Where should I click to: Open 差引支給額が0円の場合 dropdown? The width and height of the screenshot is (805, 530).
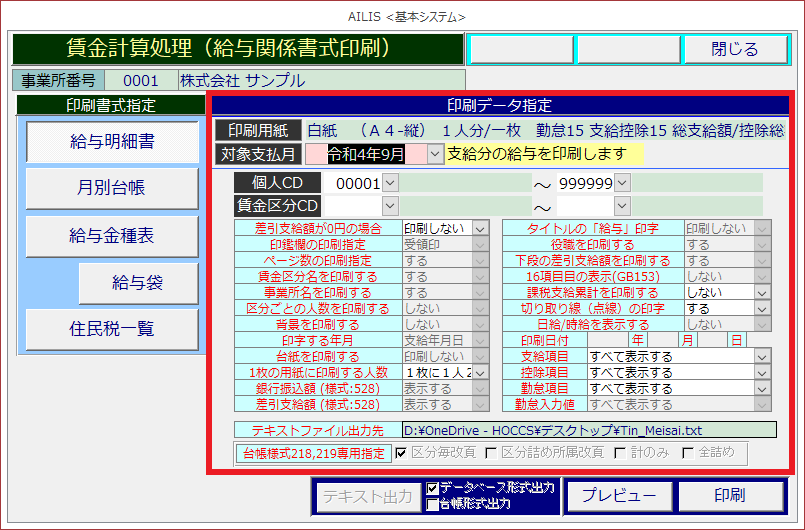click(481, 229)
